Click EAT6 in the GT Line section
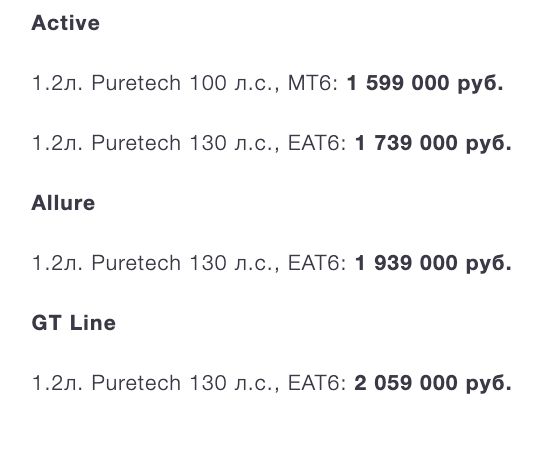This screenshot has height=456, width=546. click(314, 383)
